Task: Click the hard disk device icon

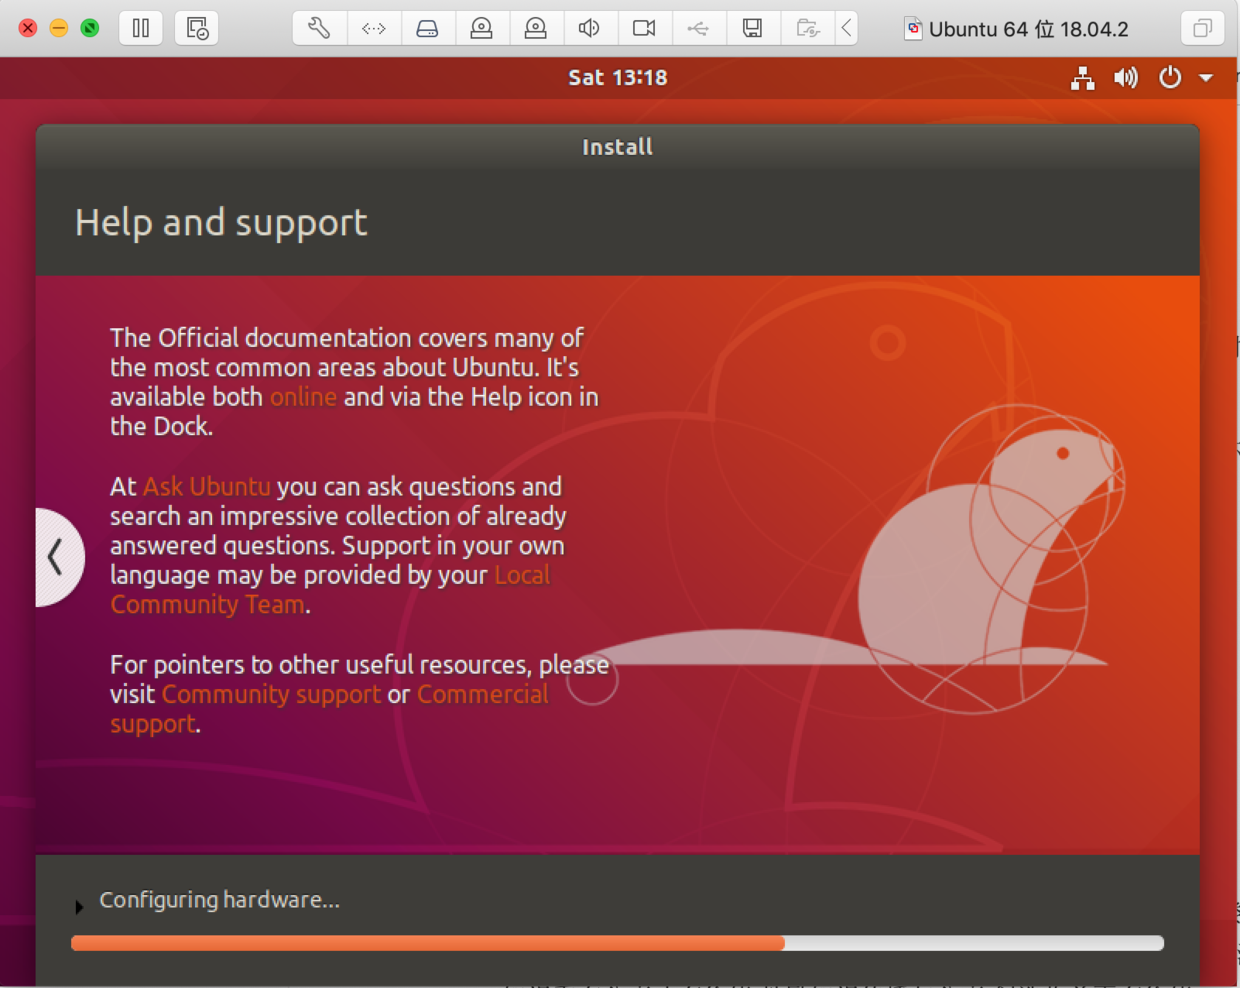Action: [x=428, y=28]
